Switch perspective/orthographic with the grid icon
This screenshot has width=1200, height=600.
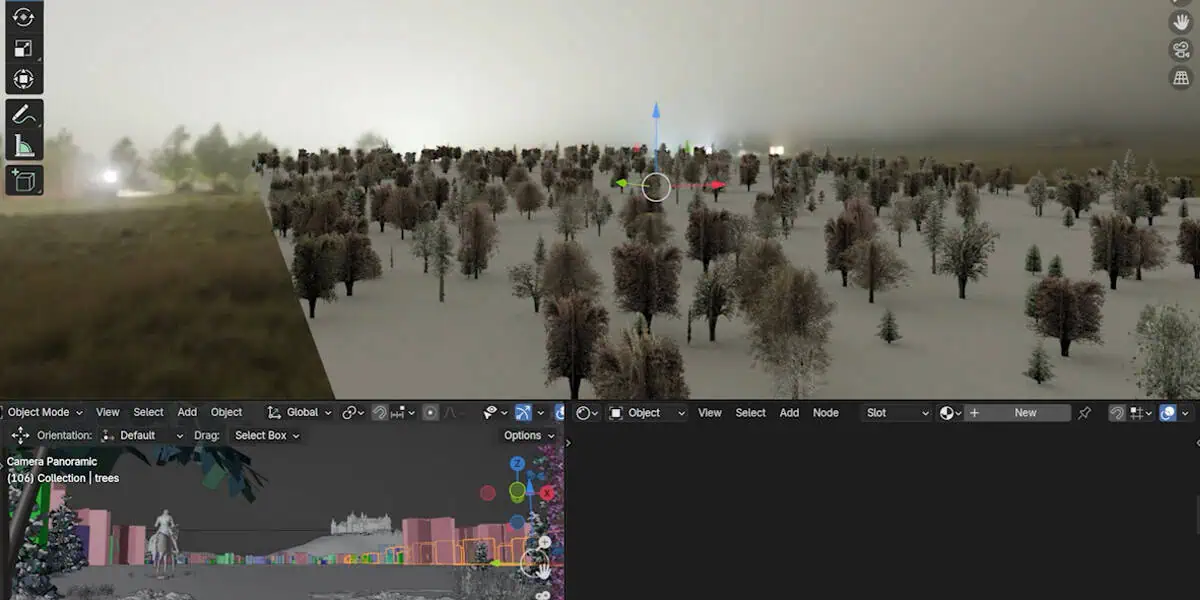pos(1181,78)
